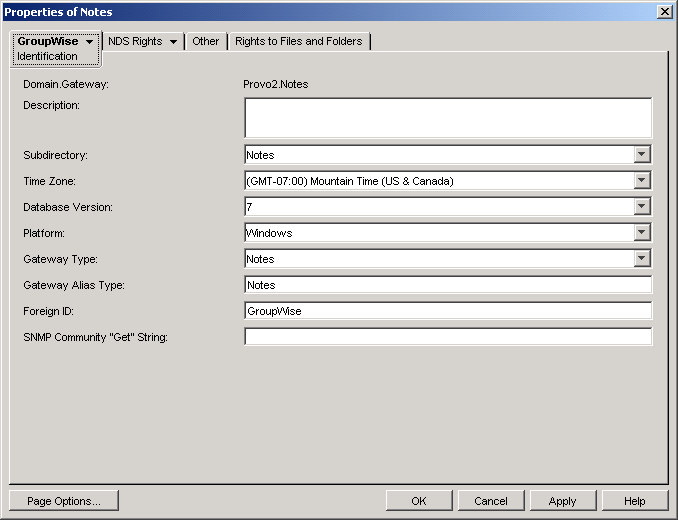Expand the GroupWise tab dropdown arrow
The width and height of the screenshot is (678, 520).
point(90,42)
